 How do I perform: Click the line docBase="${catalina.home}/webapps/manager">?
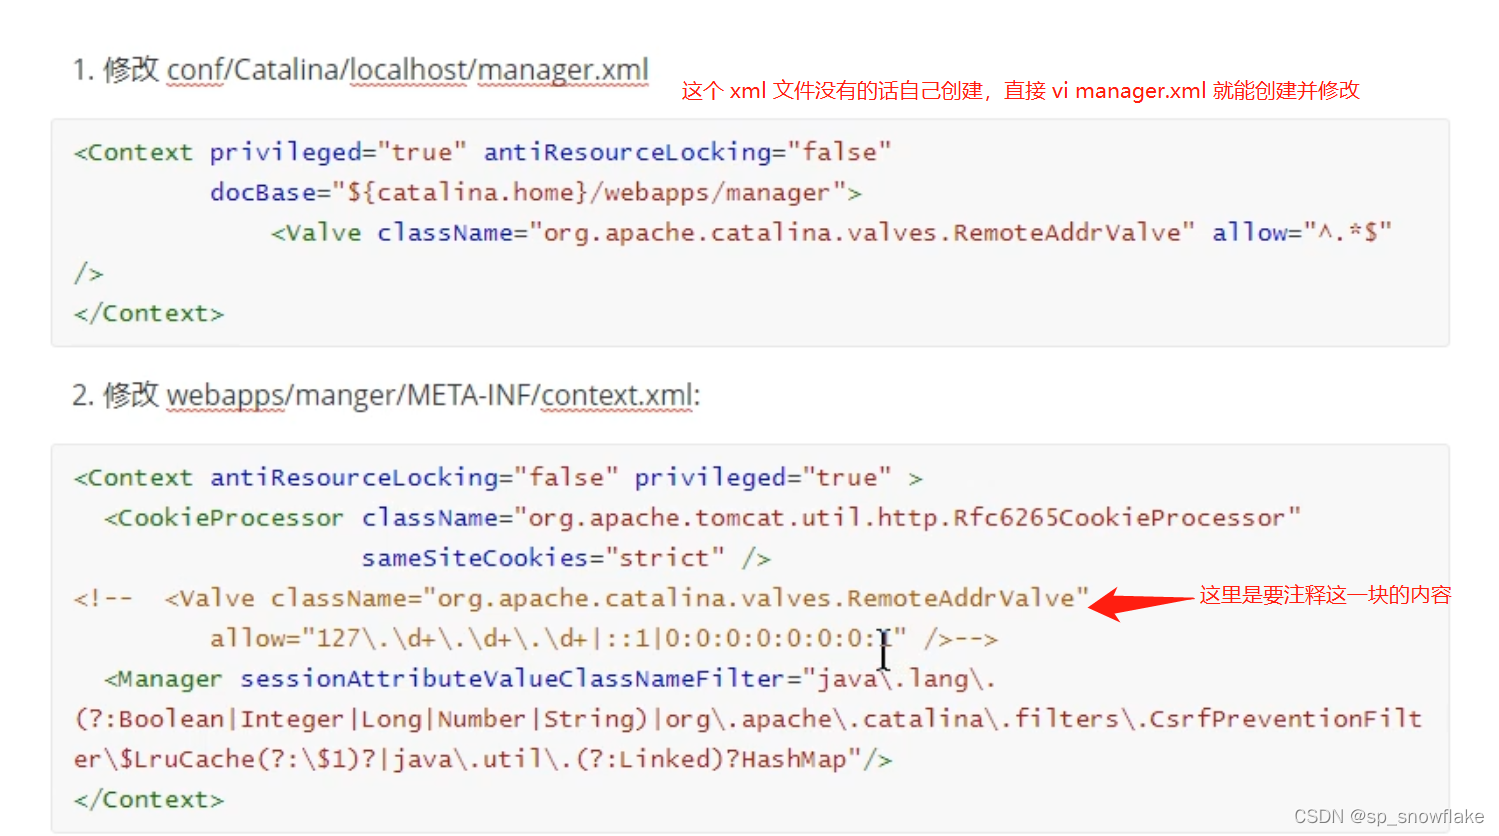pos(536,192)
